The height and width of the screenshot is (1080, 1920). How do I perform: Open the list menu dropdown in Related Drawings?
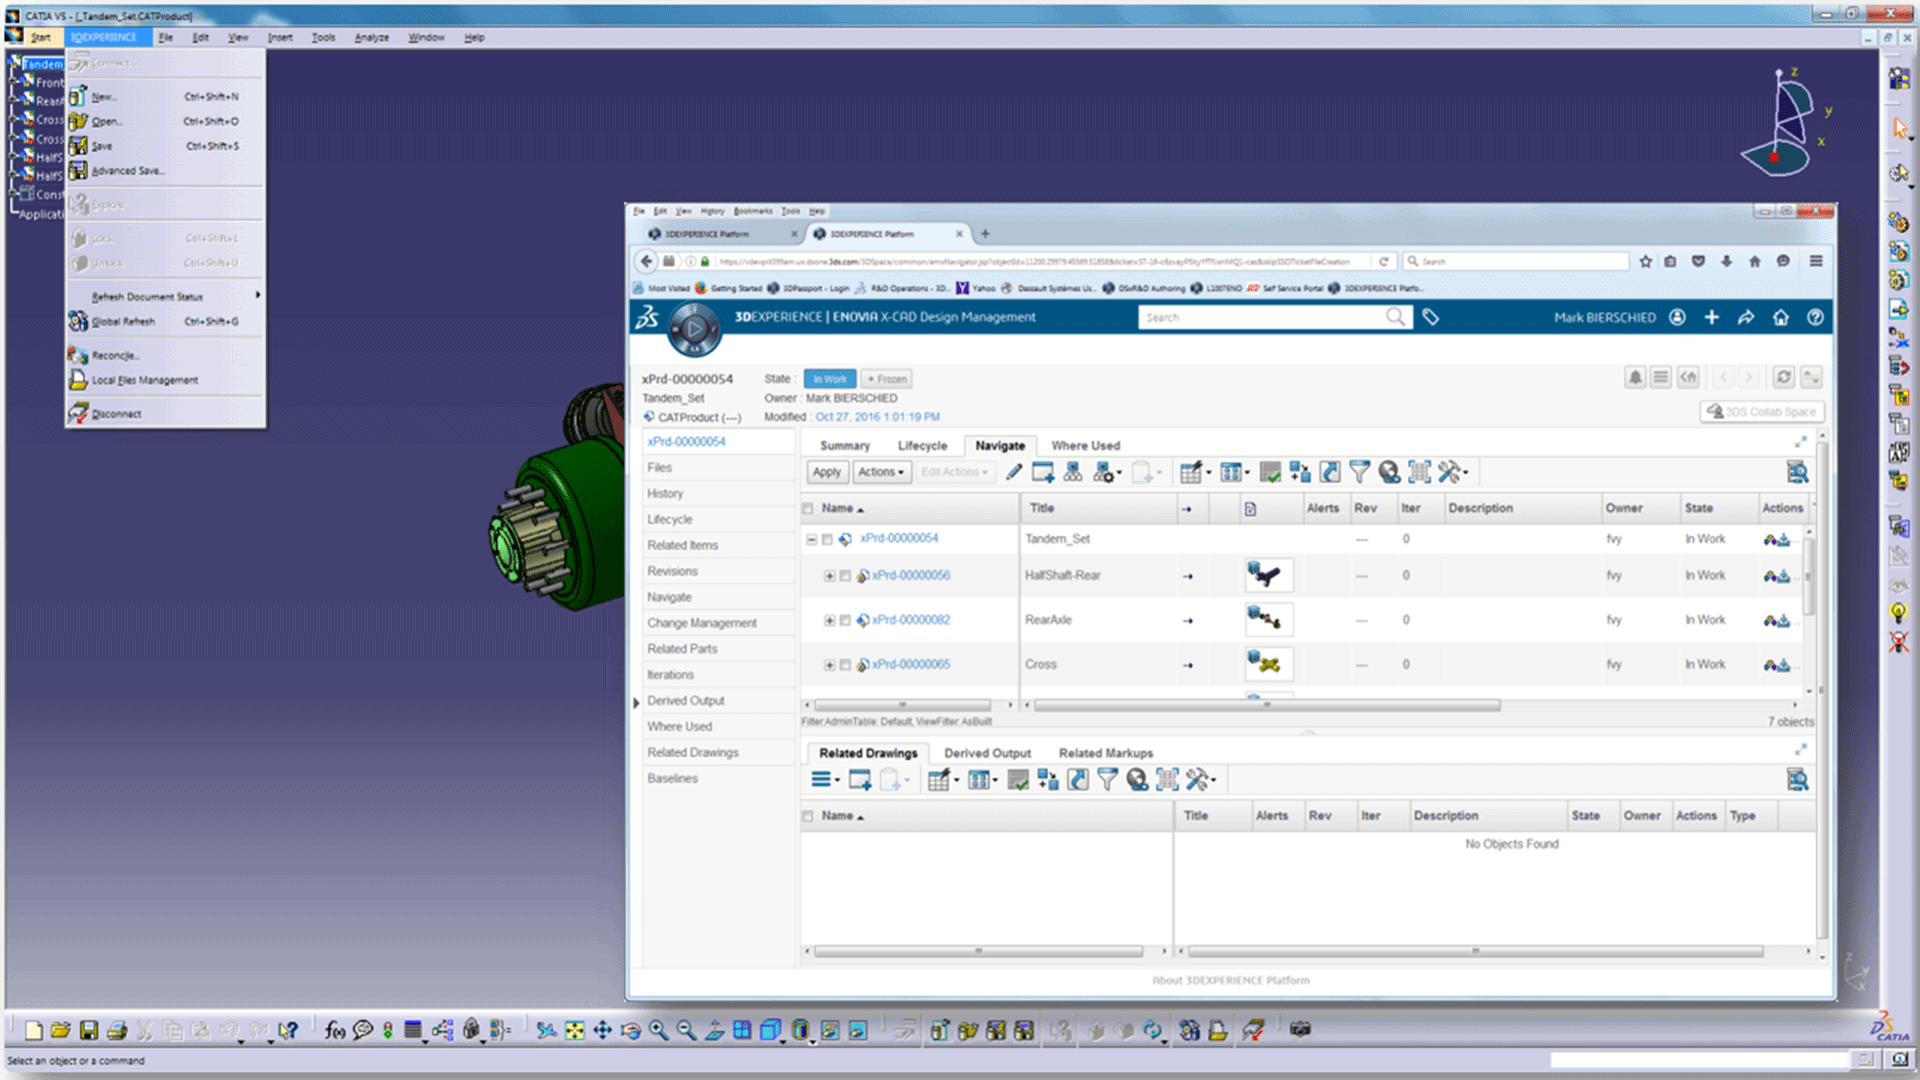pyautogui.click(x=825, y=780)
